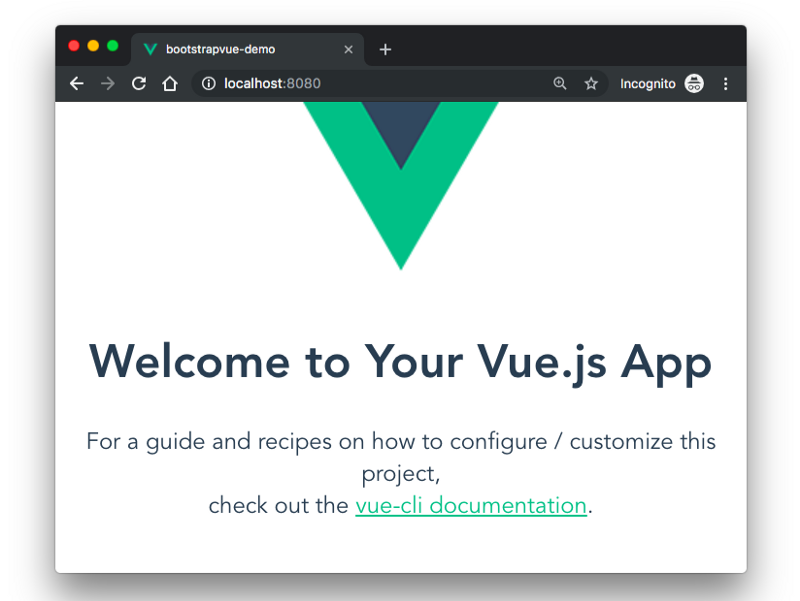Click the site information icon in address bar

pyautogui.click(x=207, y=84)
